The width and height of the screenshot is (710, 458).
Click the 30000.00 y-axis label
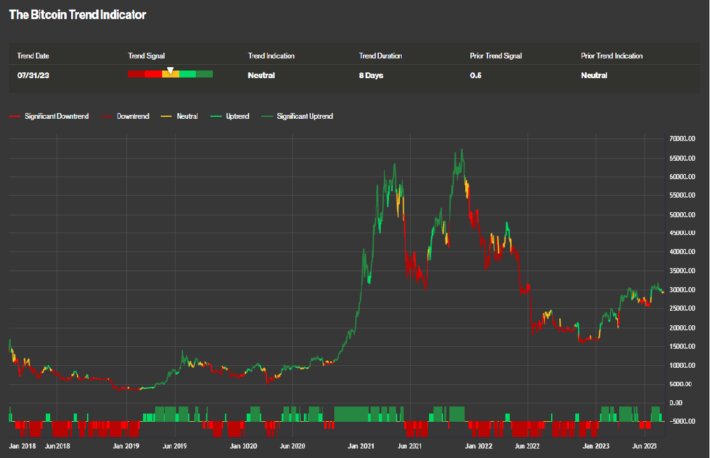pos(682,289)
